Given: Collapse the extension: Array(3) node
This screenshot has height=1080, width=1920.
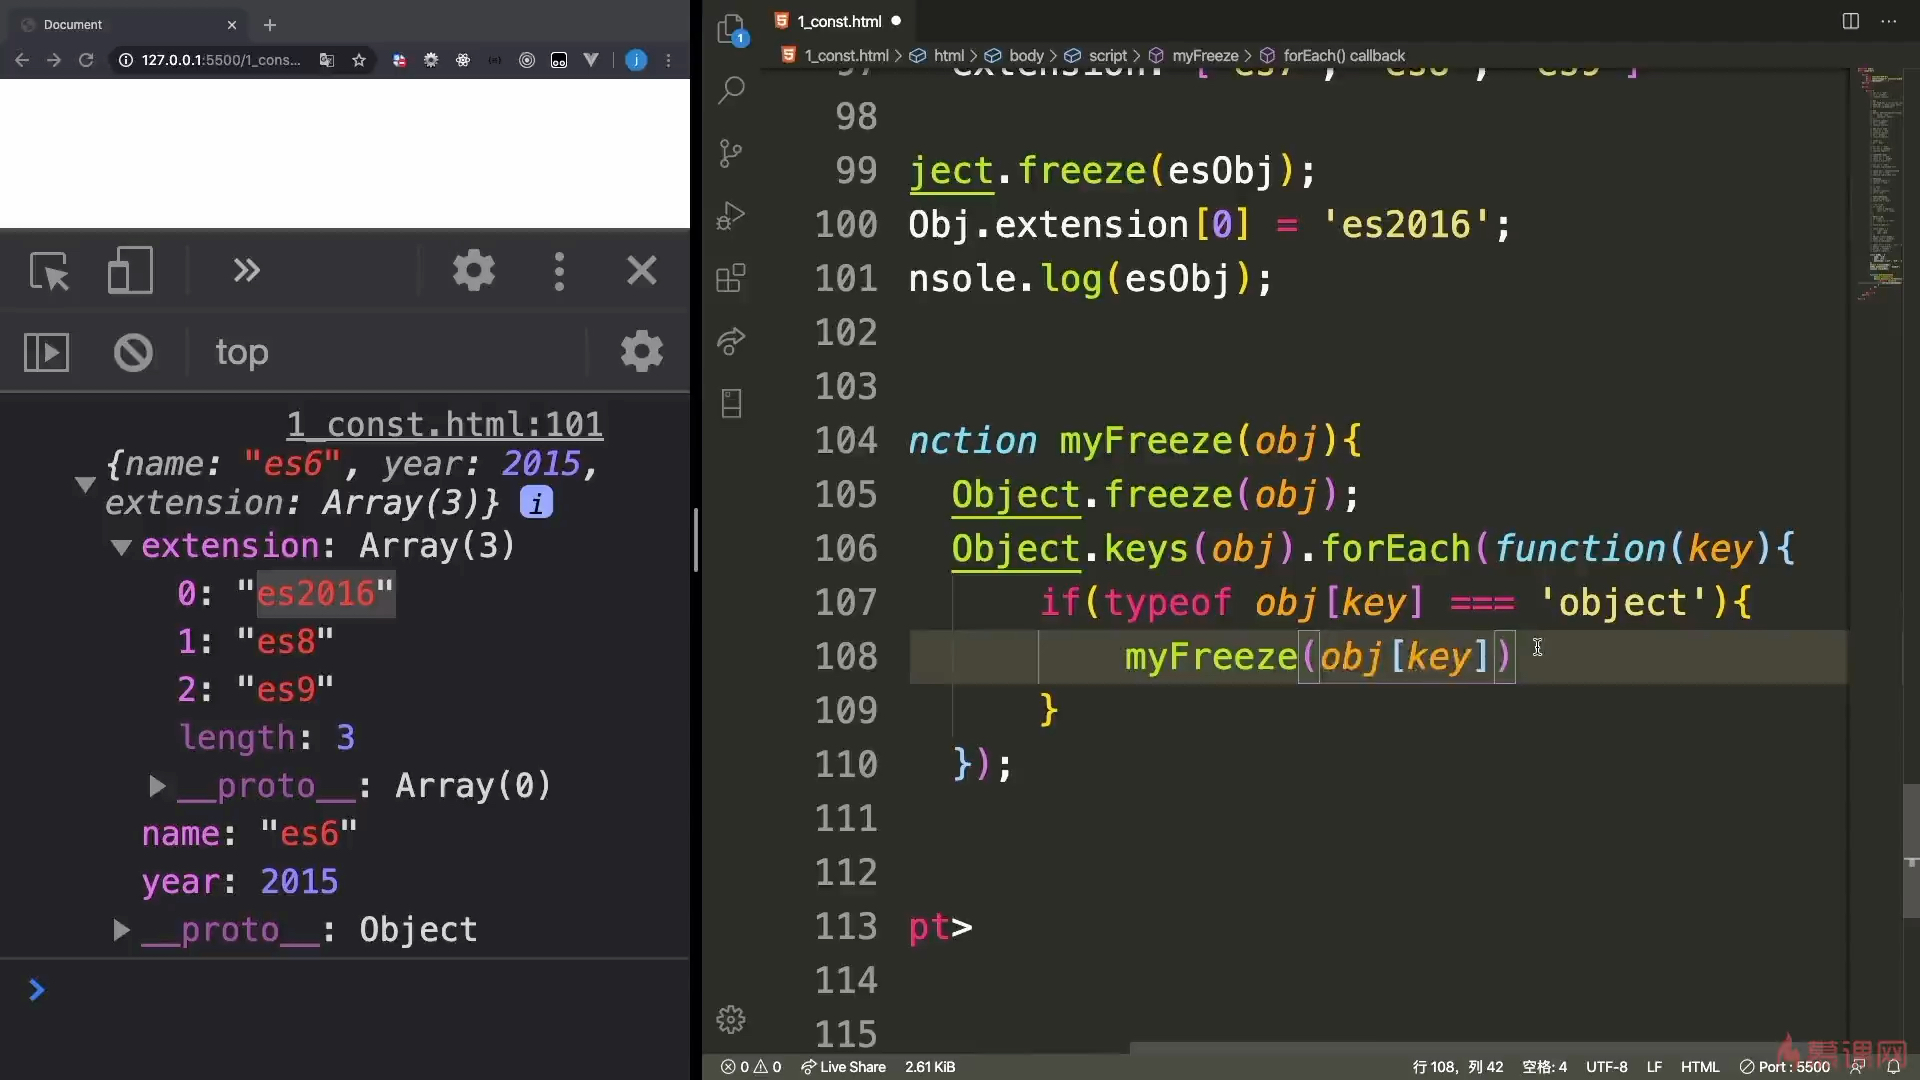Looking at the screenshot, I should point(121,547).
